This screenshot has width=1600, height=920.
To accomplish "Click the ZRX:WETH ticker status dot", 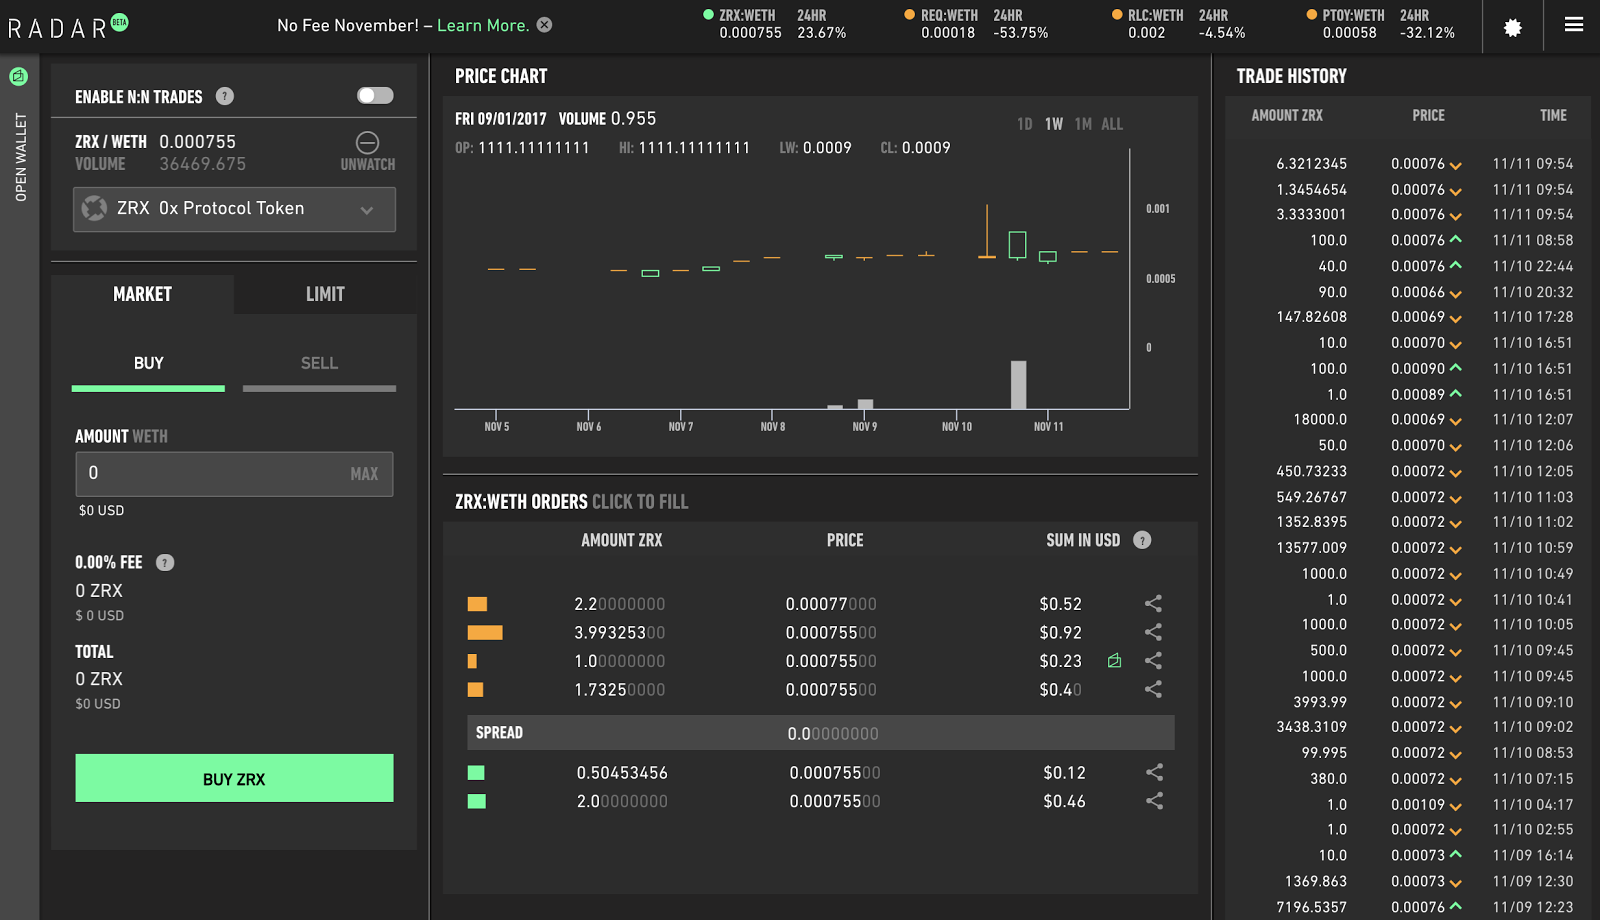I will (x=708, y=15).
